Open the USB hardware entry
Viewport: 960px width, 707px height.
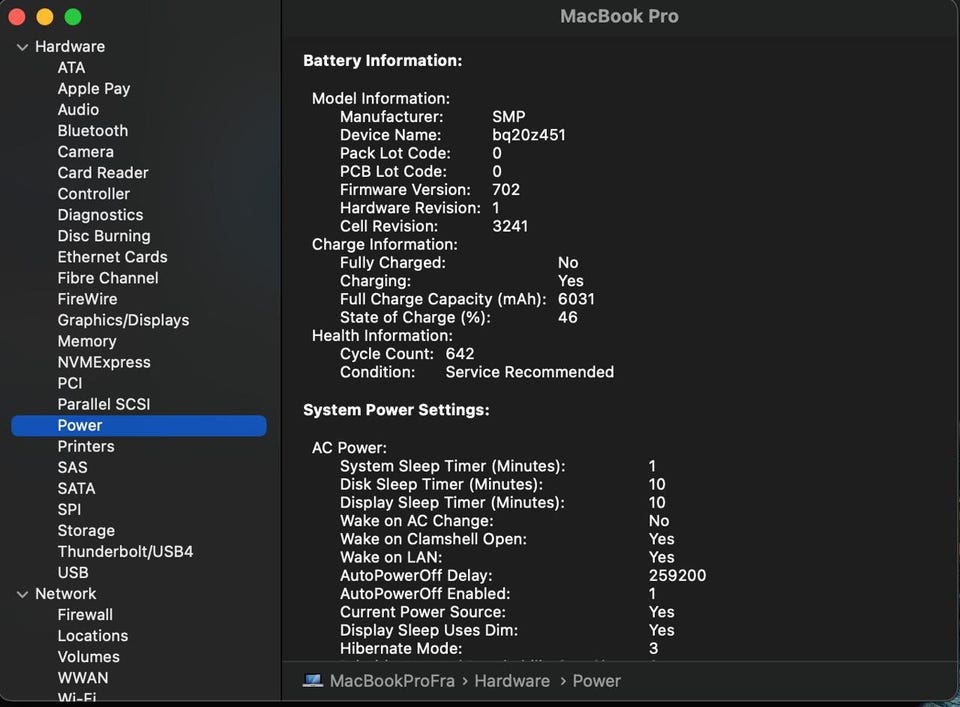[73, 572]
